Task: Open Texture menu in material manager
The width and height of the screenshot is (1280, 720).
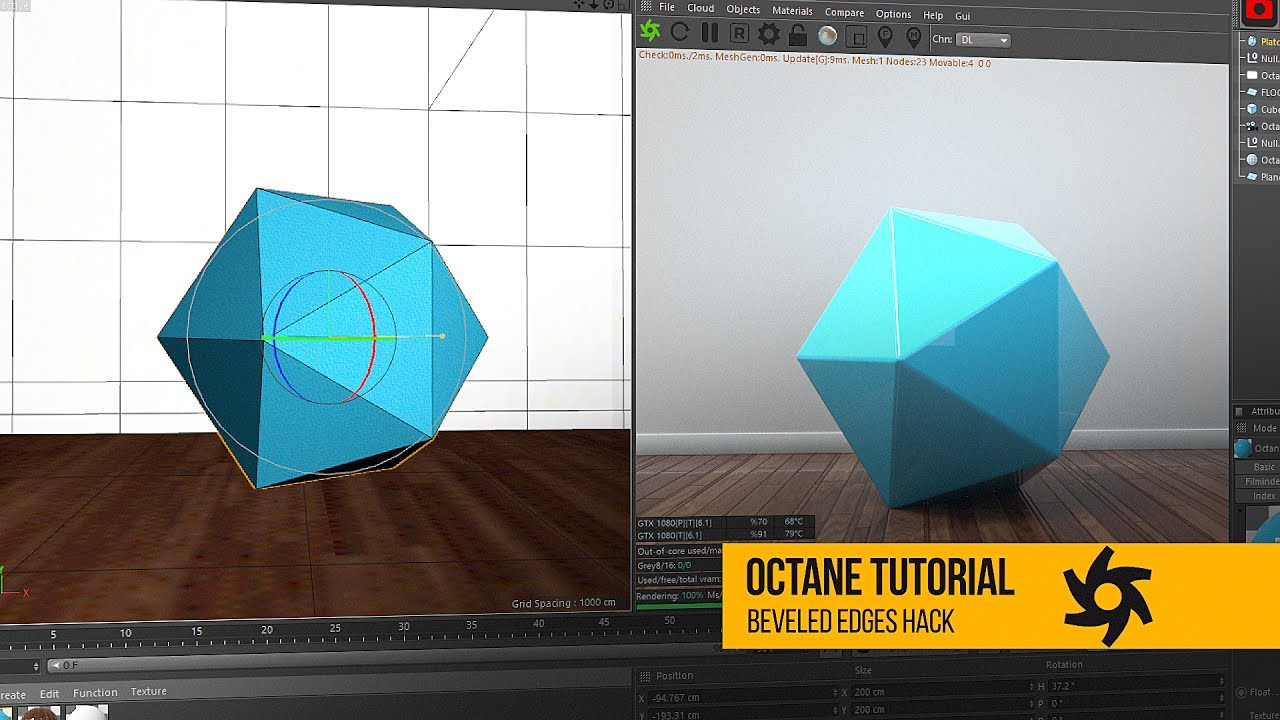Action: pyautogui.click(x=148, y=691)
